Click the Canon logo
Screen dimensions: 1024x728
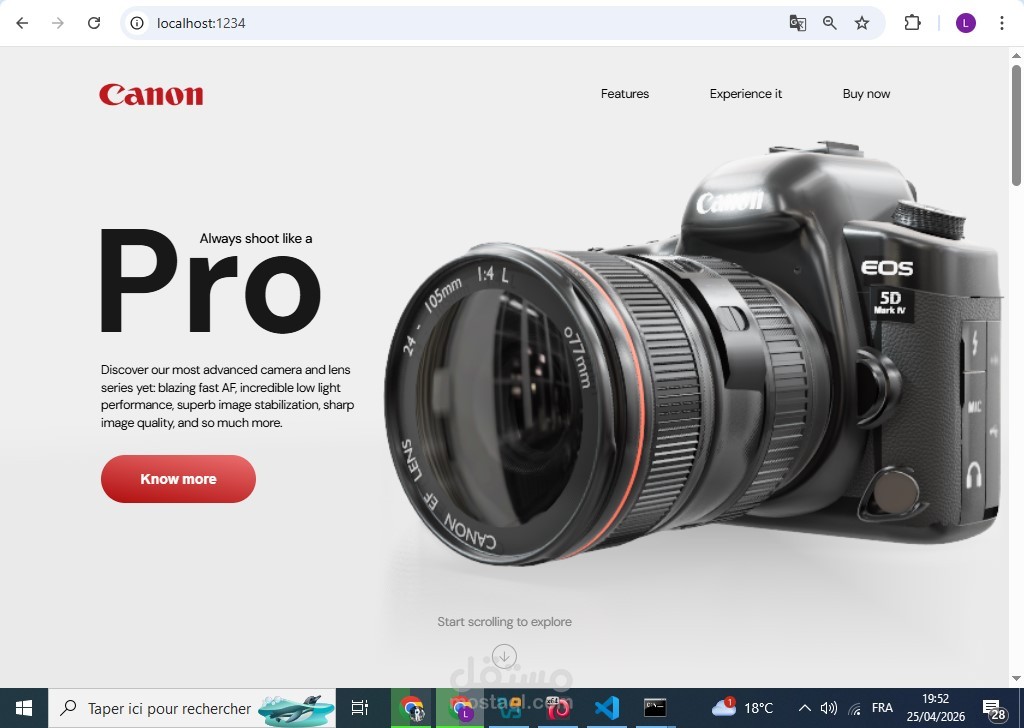point(151,94)
